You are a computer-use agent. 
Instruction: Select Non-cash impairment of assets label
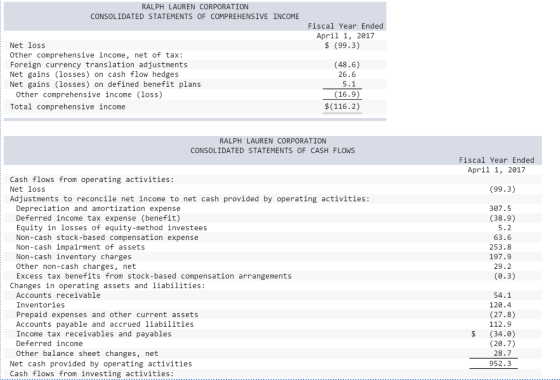pos(80,247)
